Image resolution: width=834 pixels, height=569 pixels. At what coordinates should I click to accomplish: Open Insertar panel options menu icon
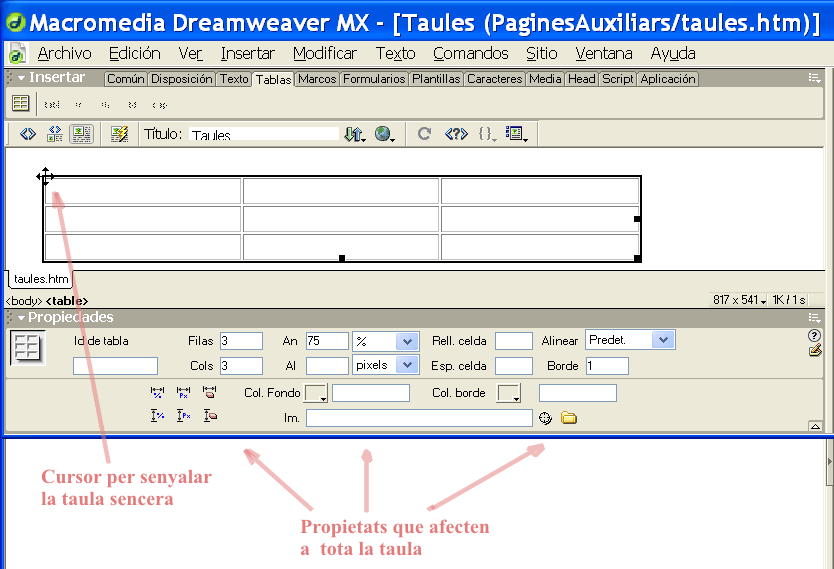click(814, 78)
